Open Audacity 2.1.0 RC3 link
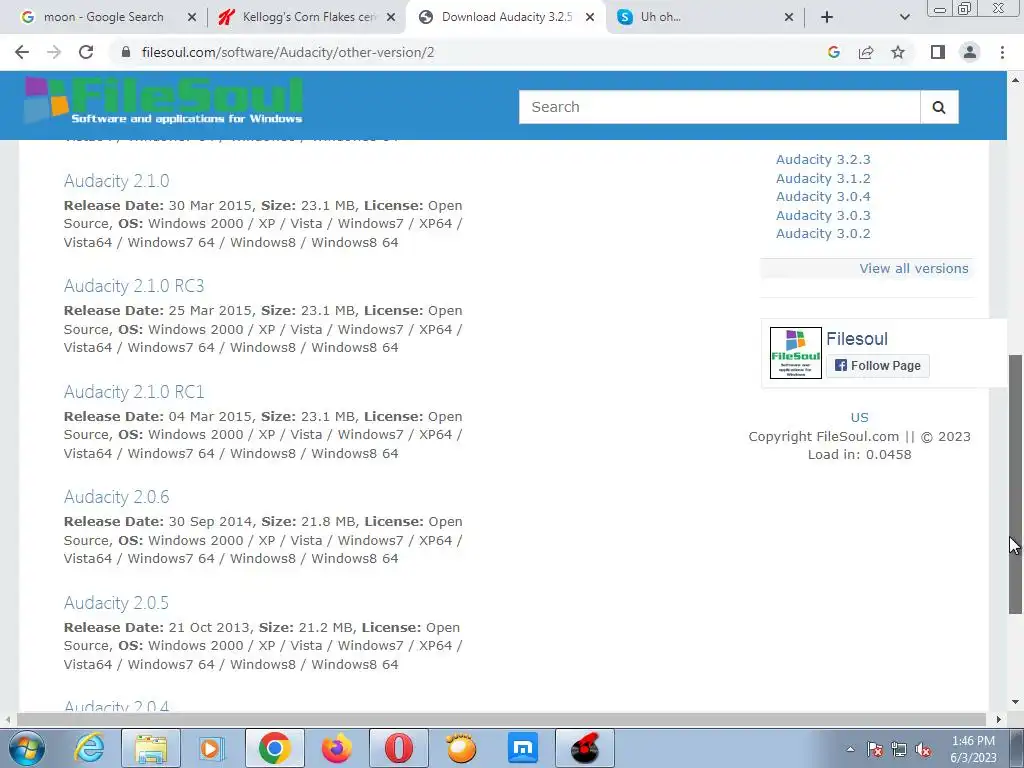Viewport: 1024px width, 768px height. point(134,286)
